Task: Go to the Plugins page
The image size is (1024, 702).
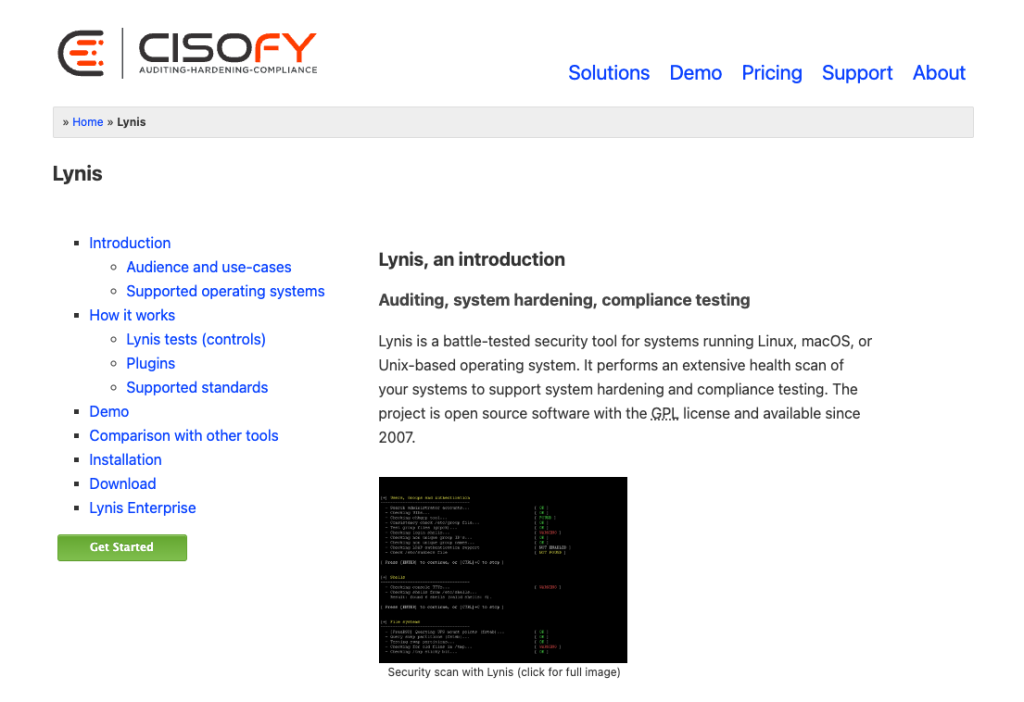Action: [150, 363]
